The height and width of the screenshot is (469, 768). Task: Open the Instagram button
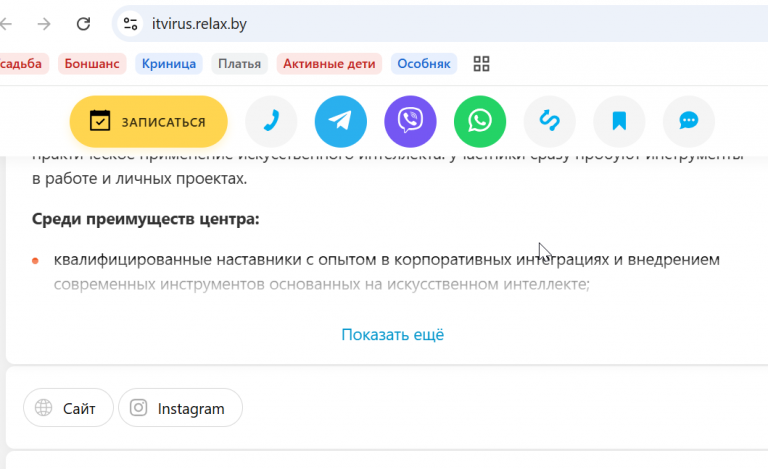point(180,408)
